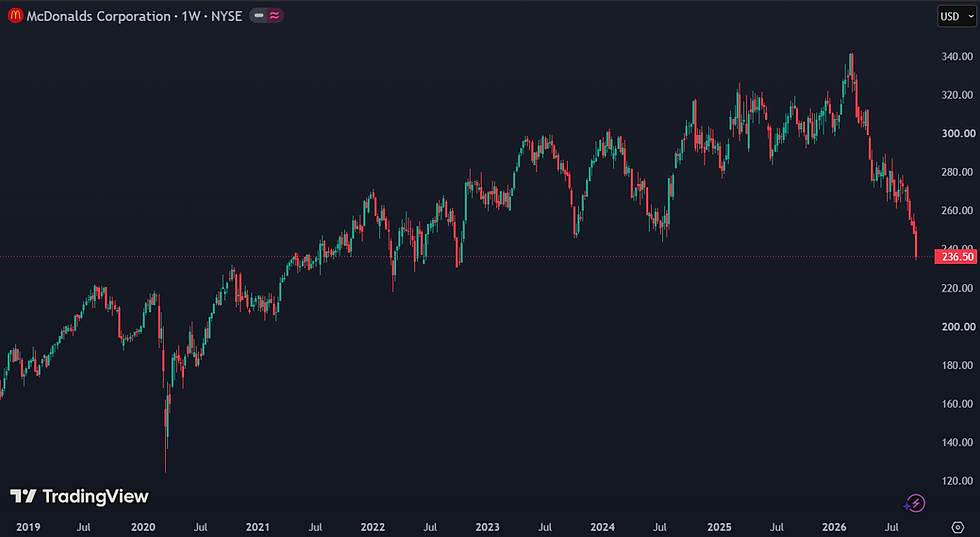The width and height of the screenshot is (980, 537).
Task: Click the Jul label following 2026
Action: [892, 528]
